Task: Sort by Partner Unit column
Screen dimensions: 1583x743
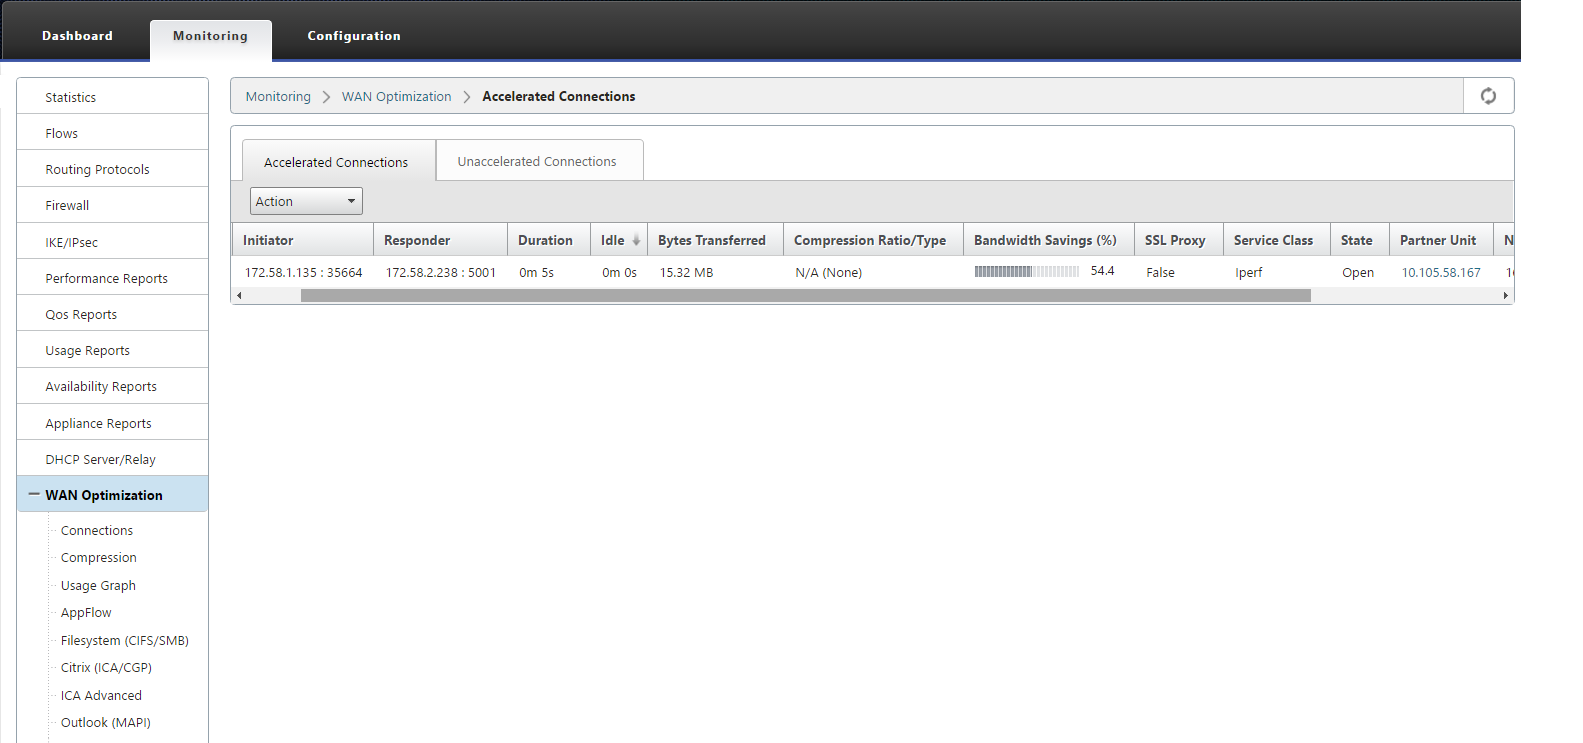Action: (x=1441, y=240)
